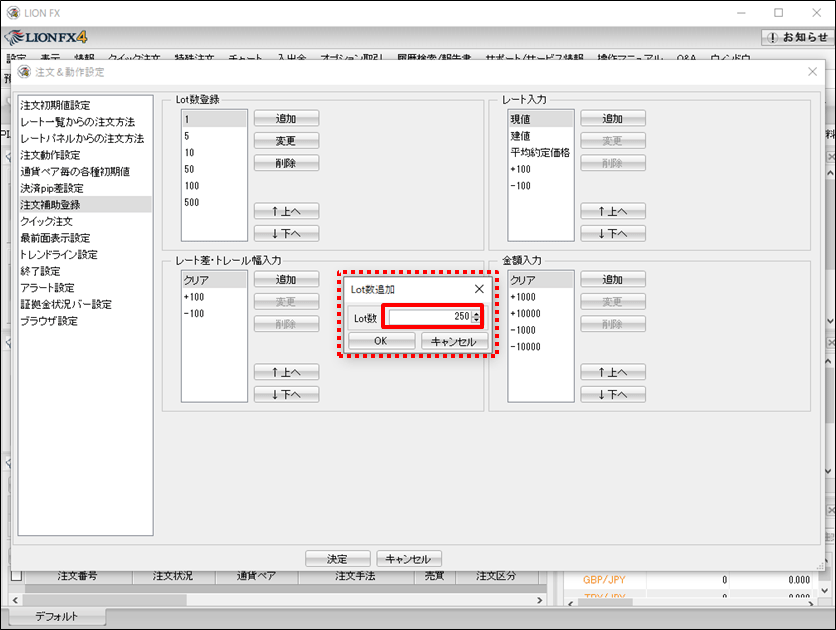The height and width of the screenshot is (630, 836).
Task: Select +10000 in the 金額入力 list
Action: tap(541, 313)
